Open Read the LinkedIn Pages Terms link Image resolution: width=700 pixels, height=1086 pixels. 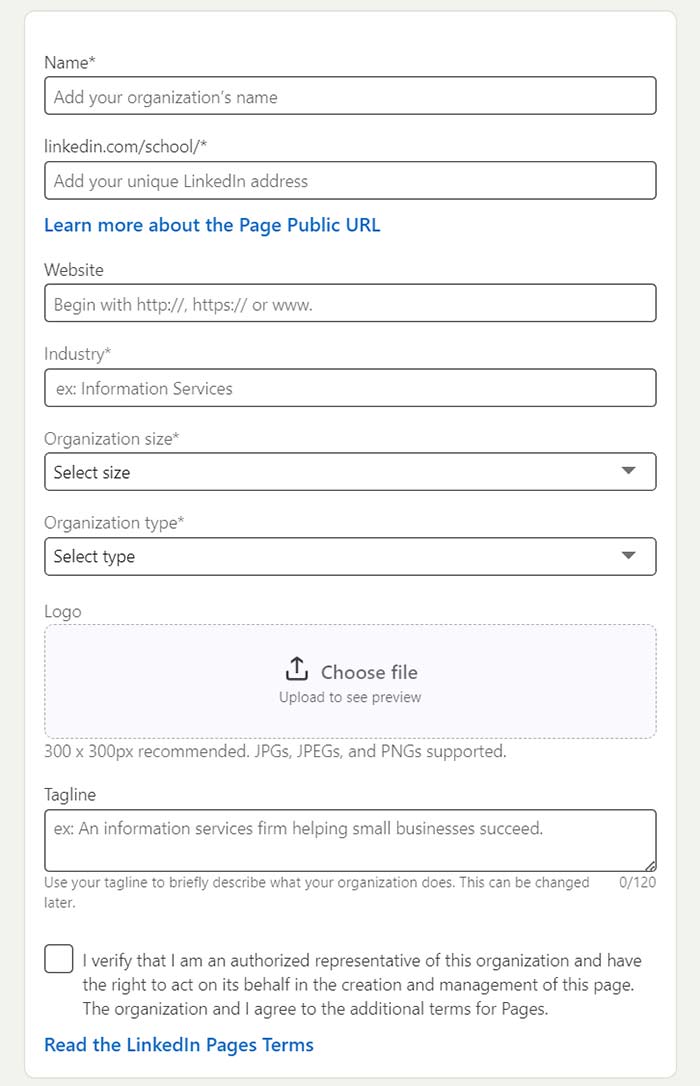[x=179, y=1044]
